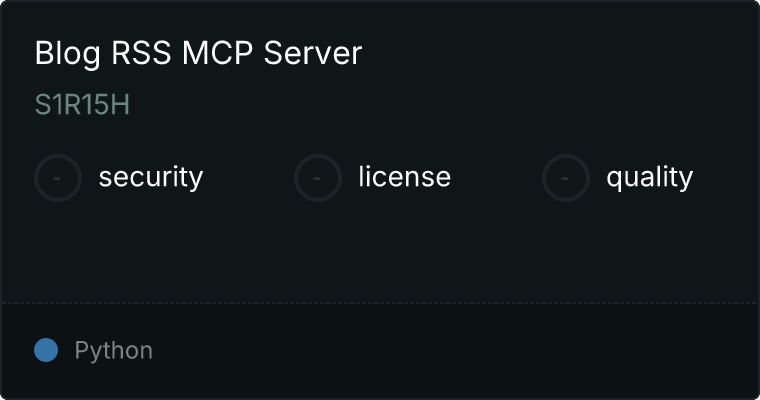Click the dash inside the quality badge
760x400 pixels.
565,178
